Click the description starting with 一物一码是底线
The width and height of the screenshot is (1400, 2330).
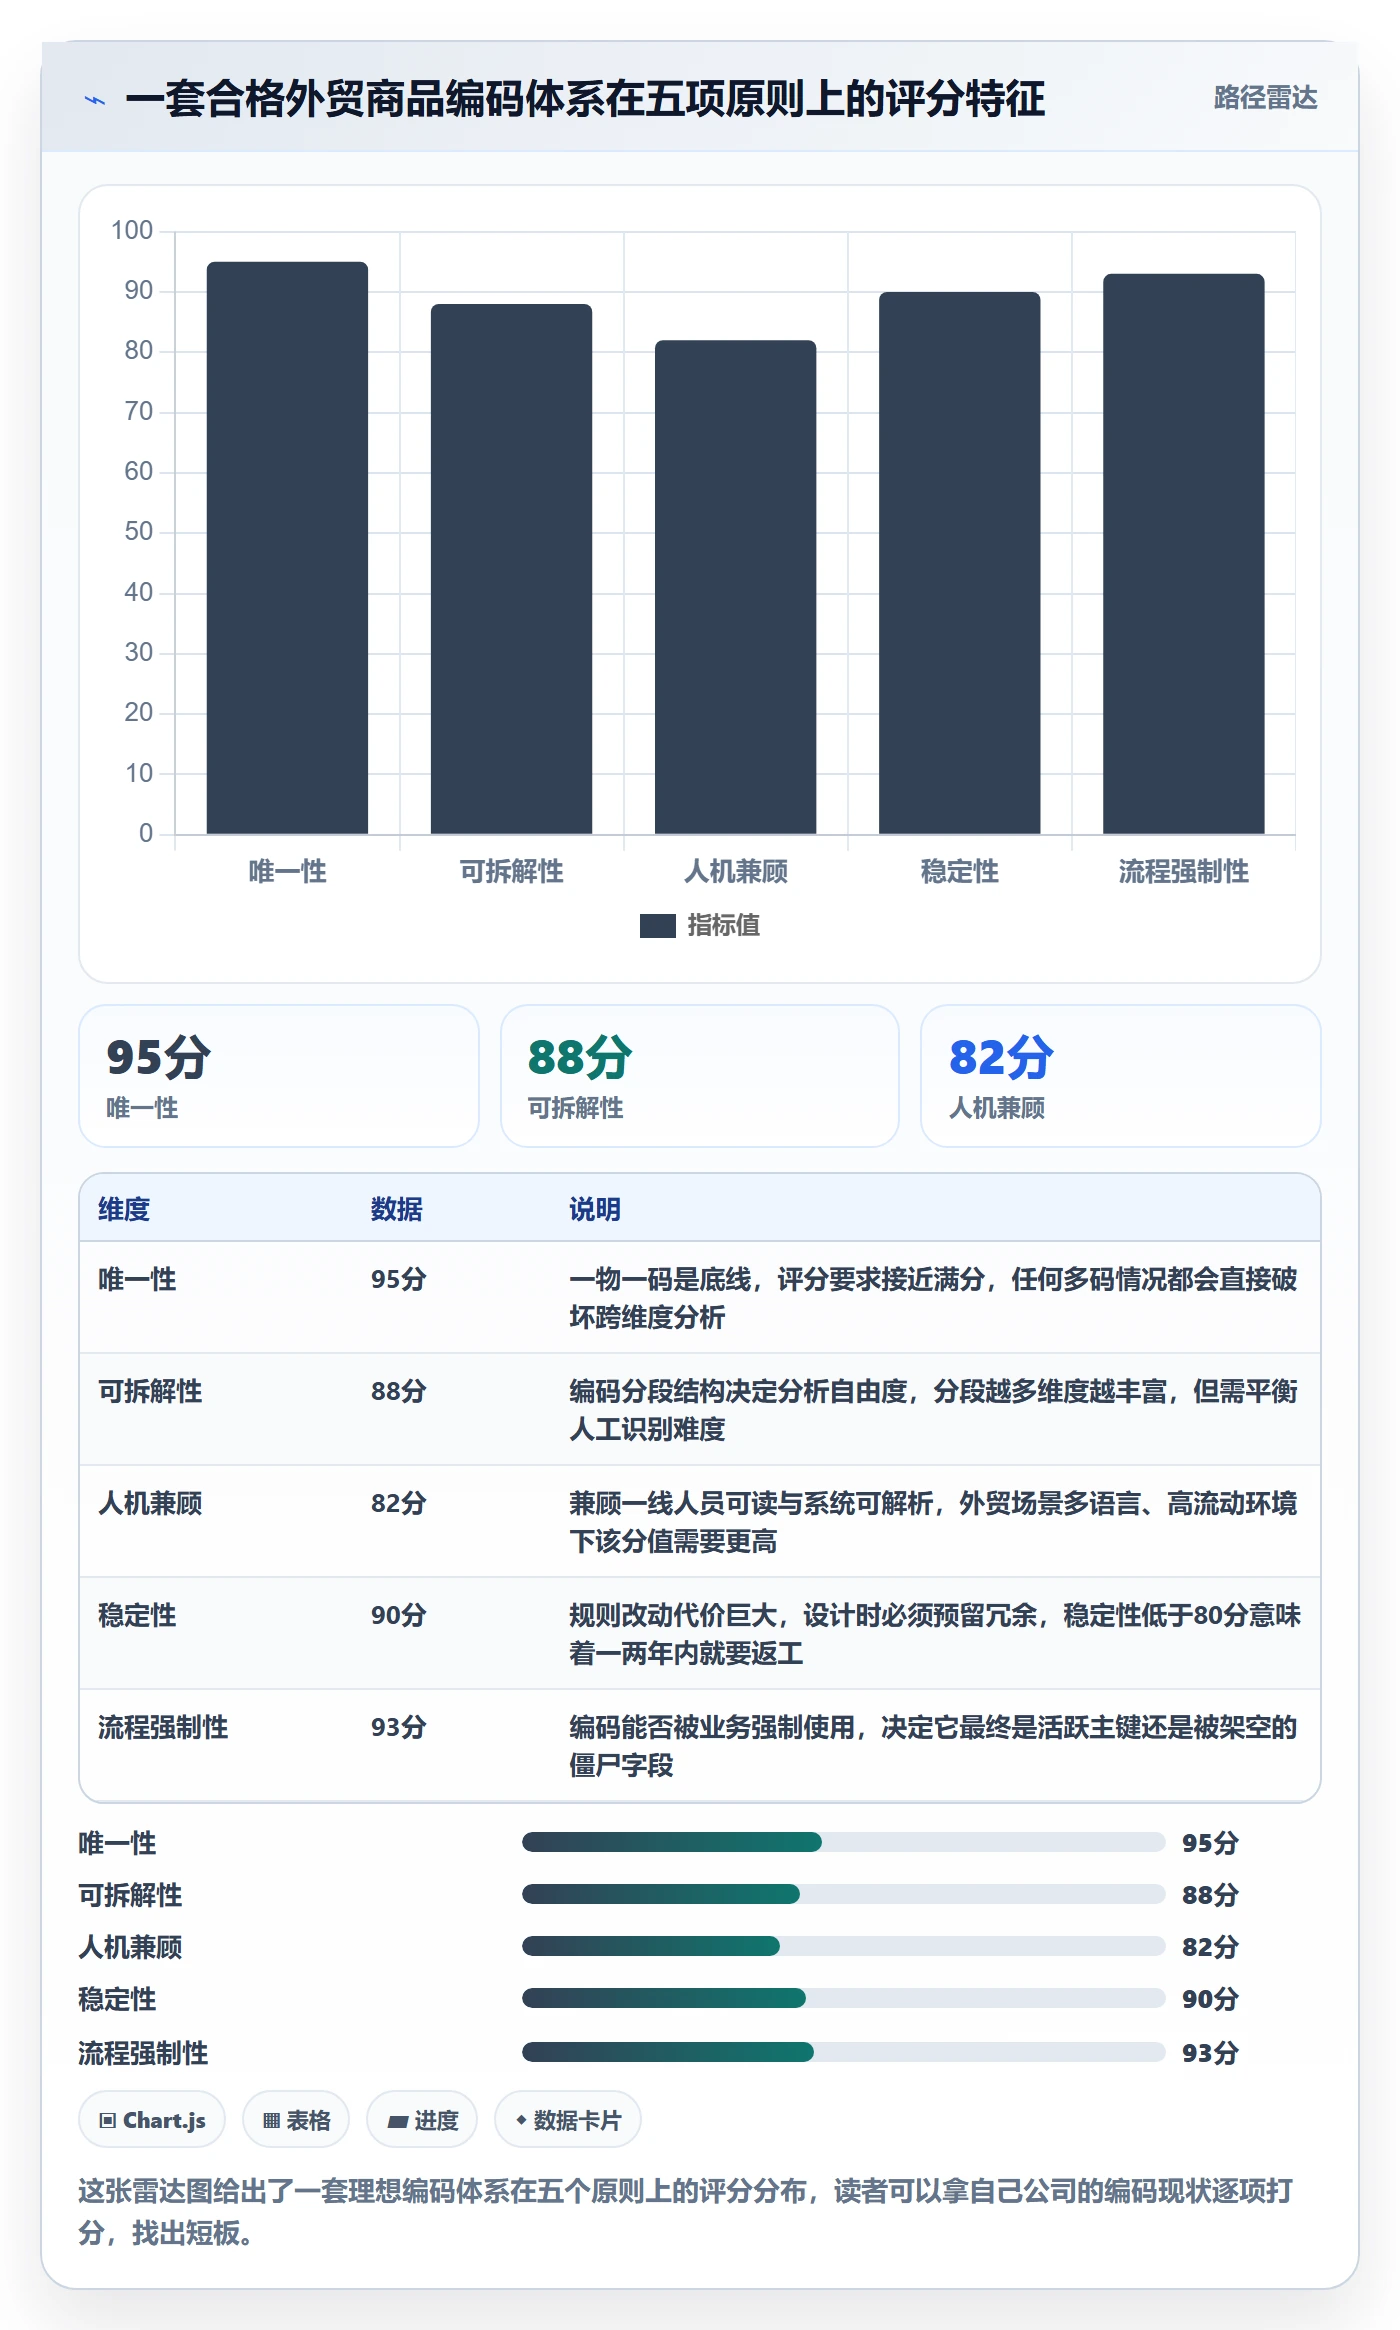tap(933, 1298)
